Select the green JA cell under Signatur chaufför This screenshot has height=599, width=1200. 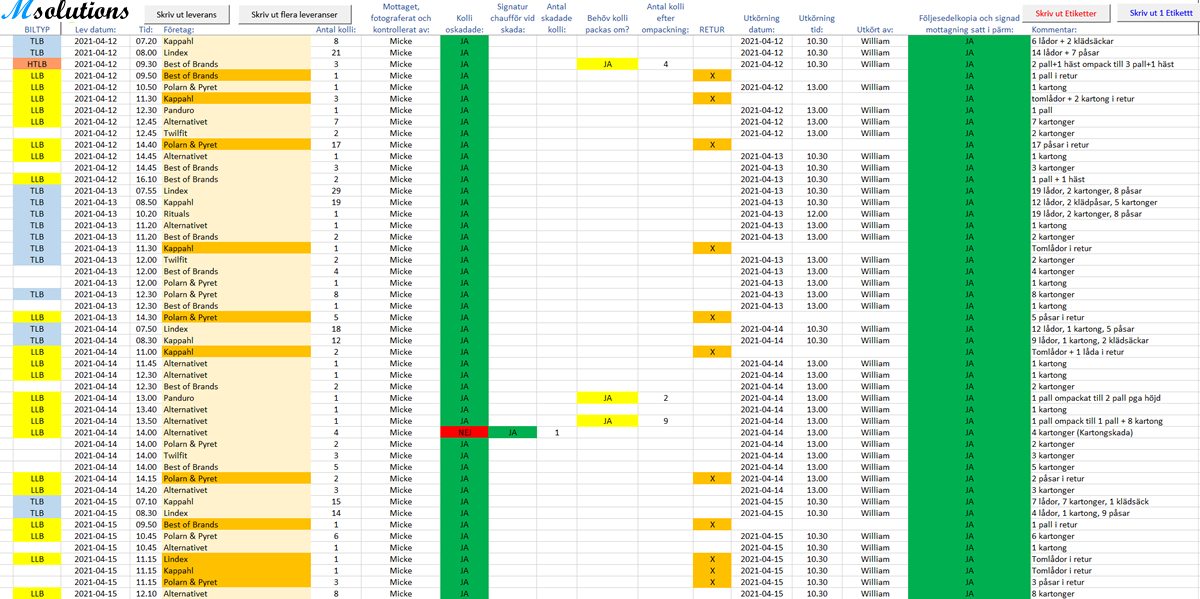click(512, 433)
